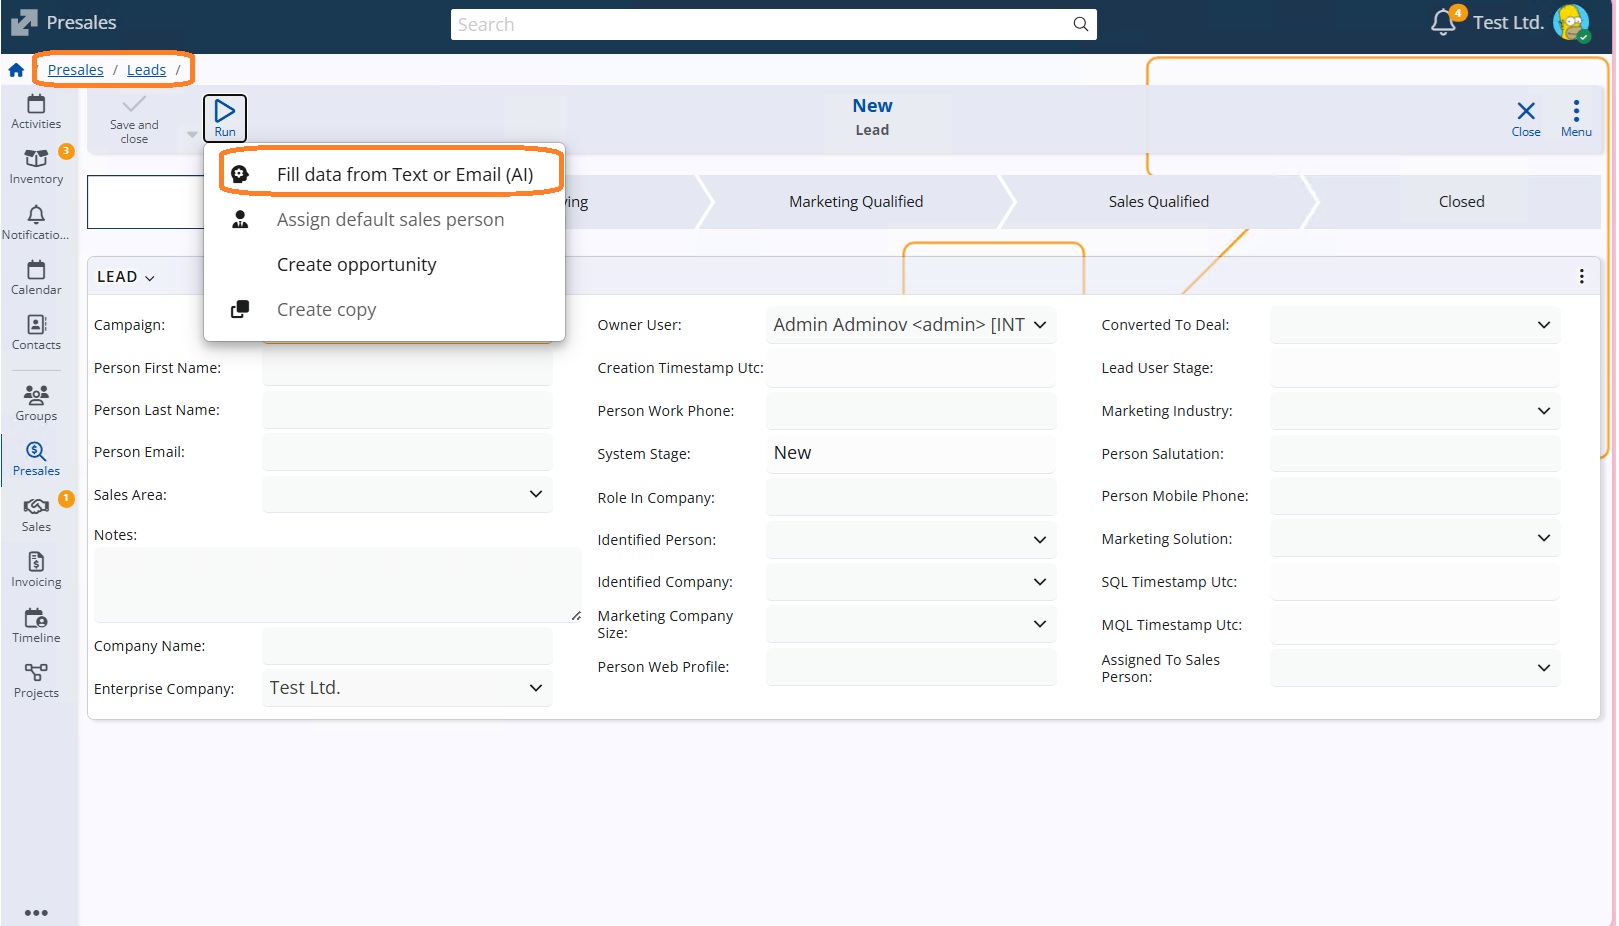Click the Test Ltd. company name
This screenshot has height=926, width=1619.
tap(1508, 22)
